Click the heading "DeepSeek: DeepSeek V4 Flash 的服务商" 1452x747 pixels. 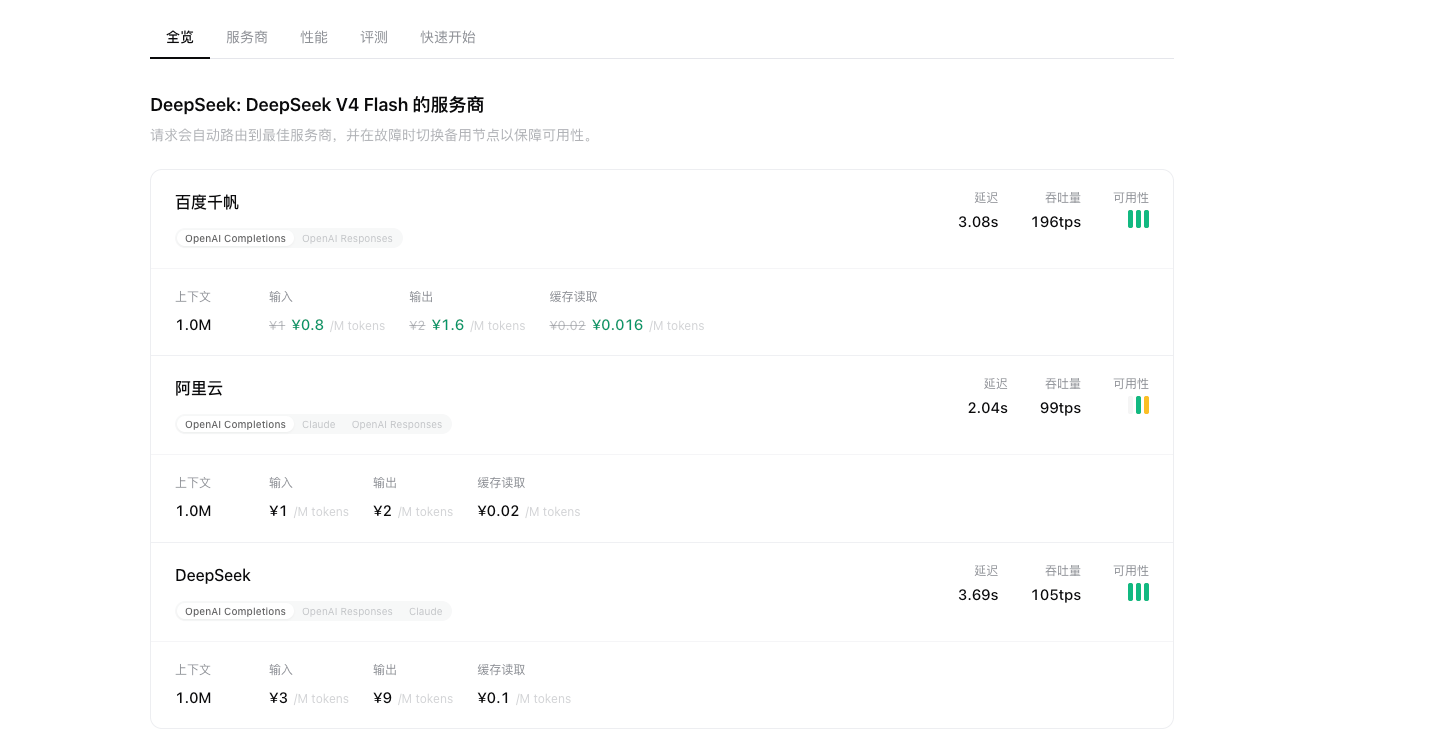[317, 105]
